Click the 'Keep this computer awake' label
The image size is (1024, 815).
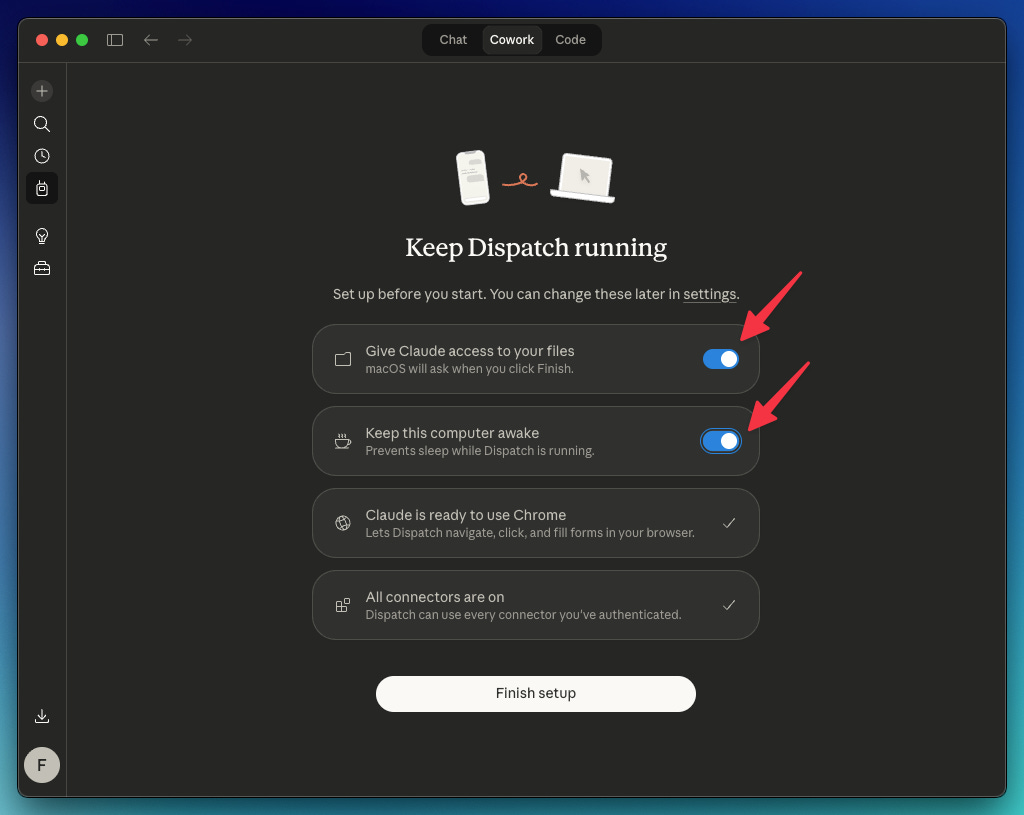point(452,433)
